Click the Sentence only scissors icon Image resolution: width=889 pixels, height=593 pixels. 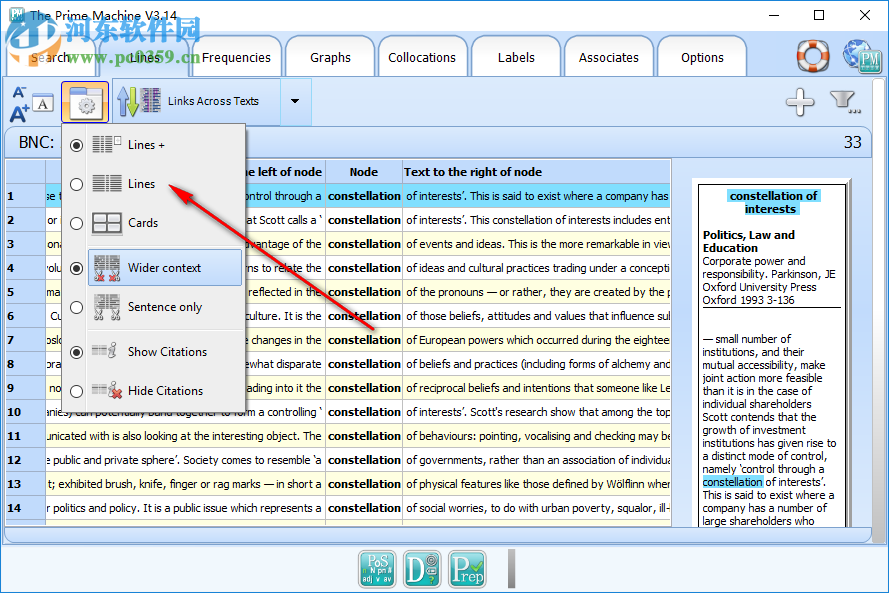point(107,307)
